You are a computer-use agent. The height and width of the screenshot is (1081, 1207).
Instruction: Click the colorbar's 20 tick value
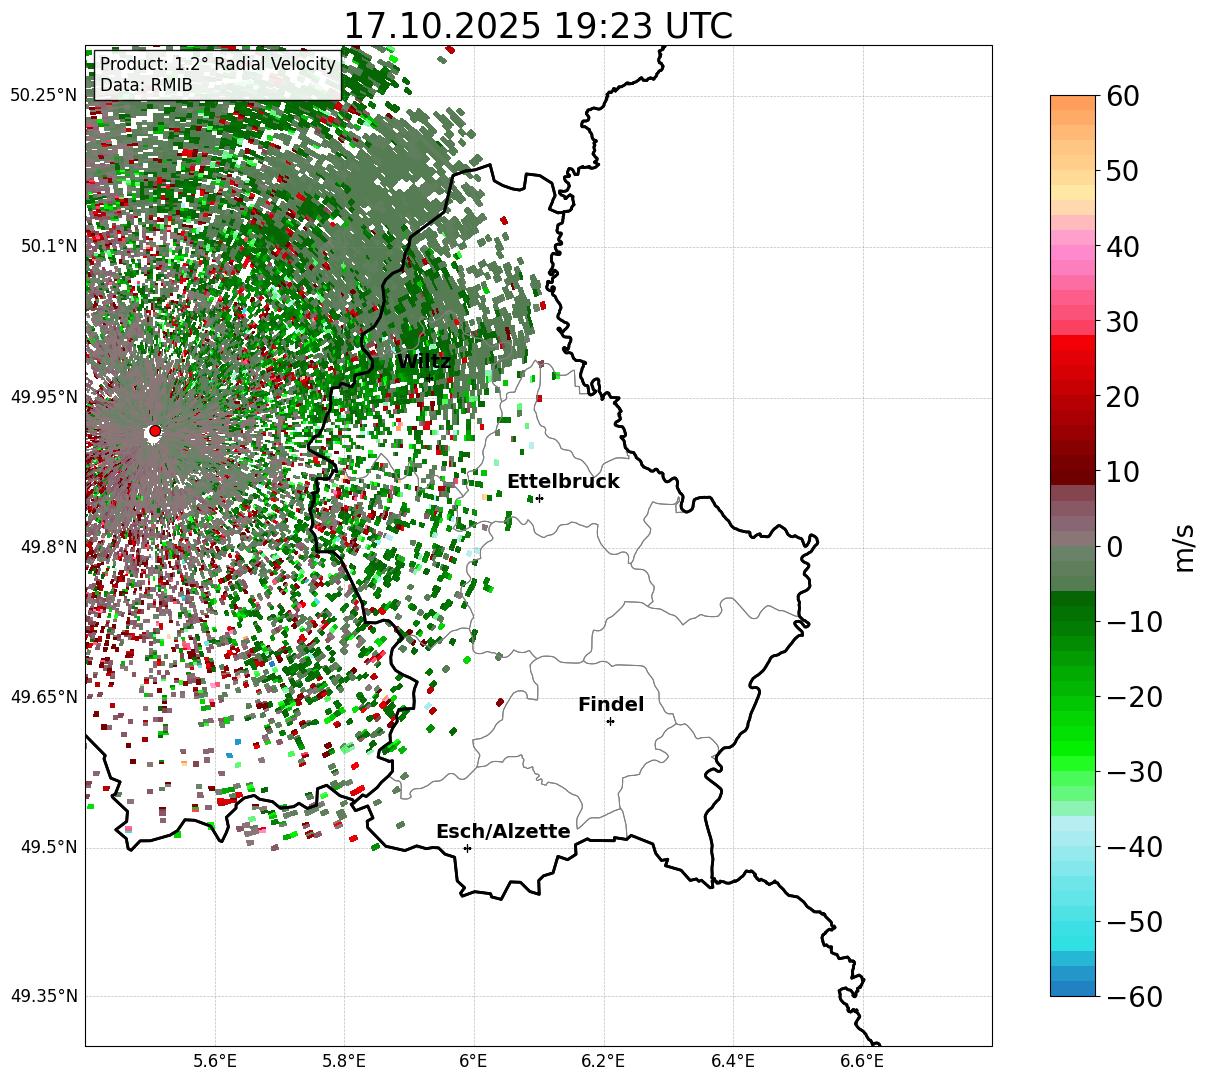coord(1121,397)
